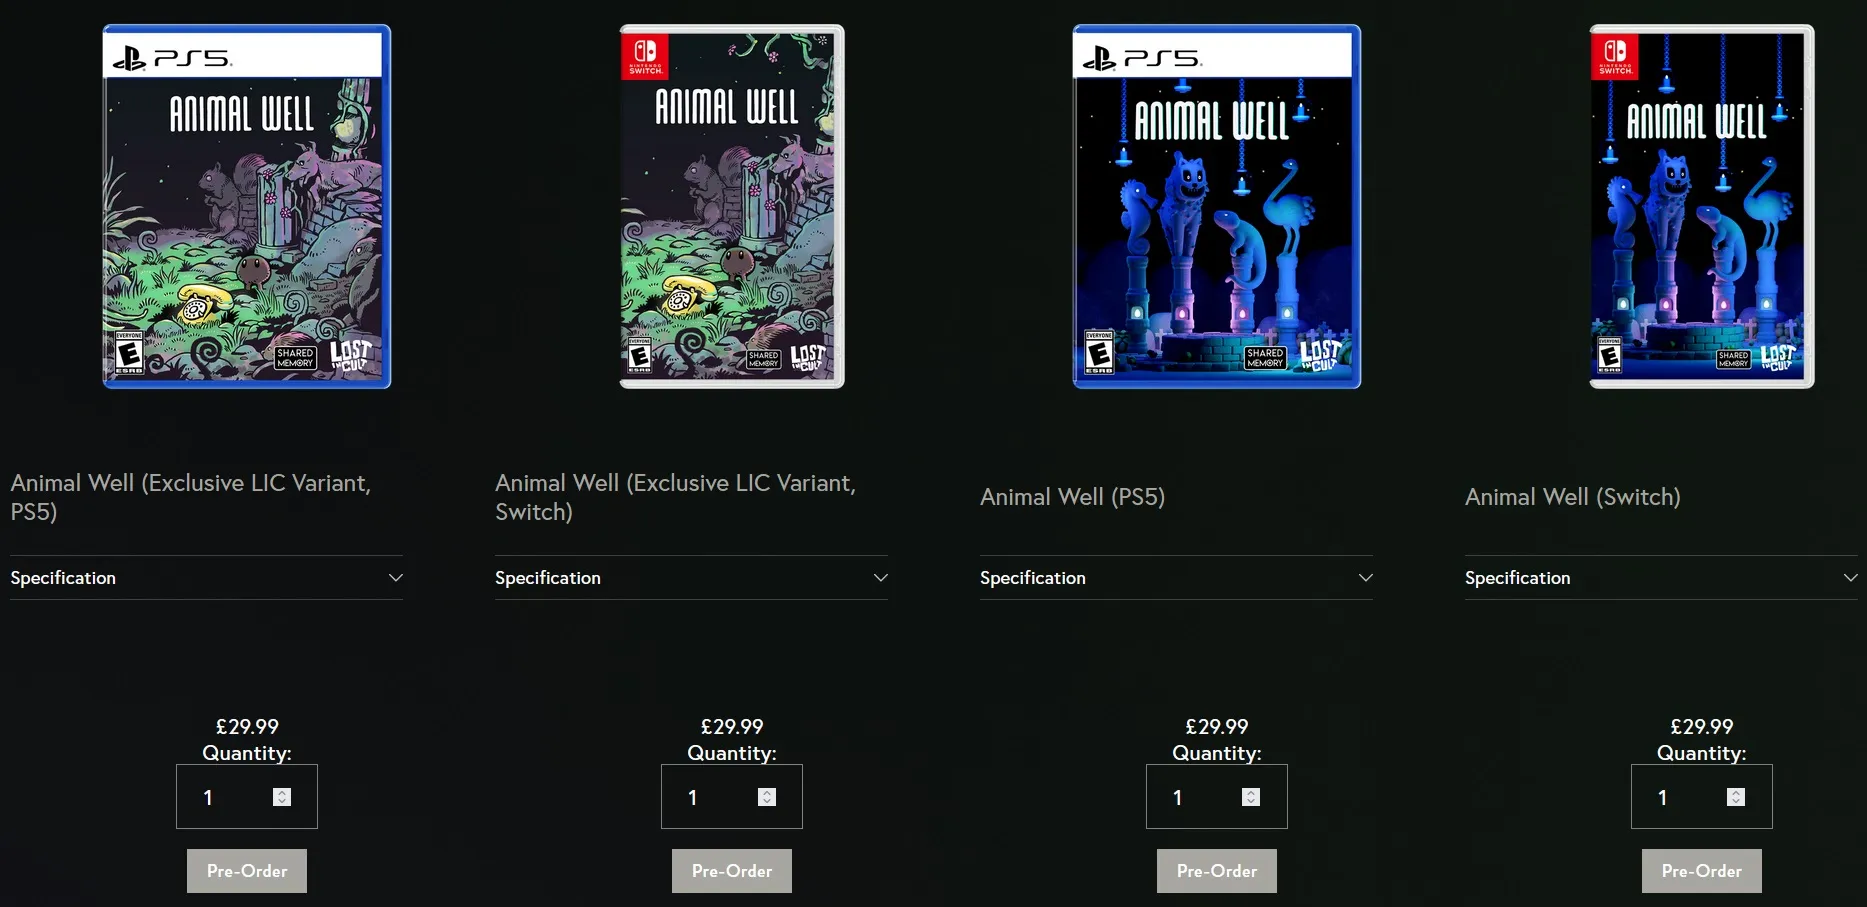
Task: Click quantity stepper arrows for Animal Well (PS5)
Action: click(1251, 797)
